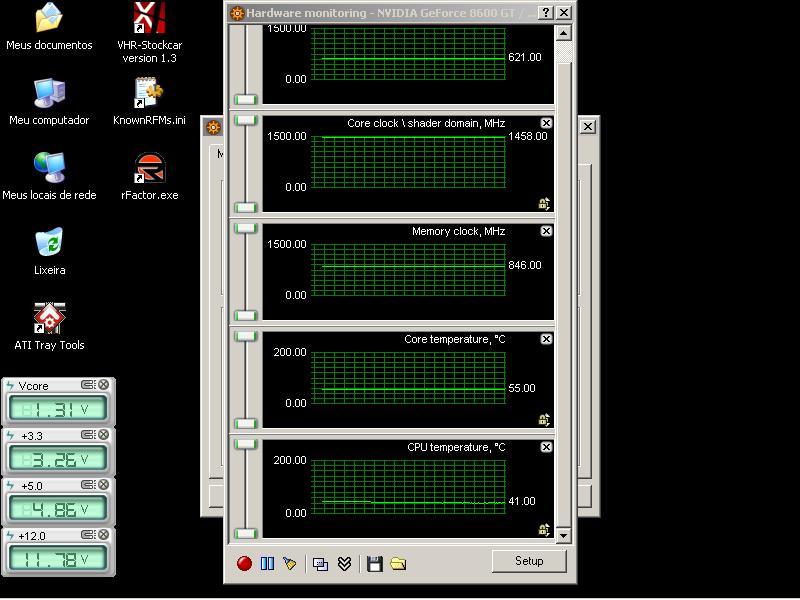This screenshot has height=600, width=800.
Task: Click the lock icon in the Core temperature graph
Action: pos(544,420)
